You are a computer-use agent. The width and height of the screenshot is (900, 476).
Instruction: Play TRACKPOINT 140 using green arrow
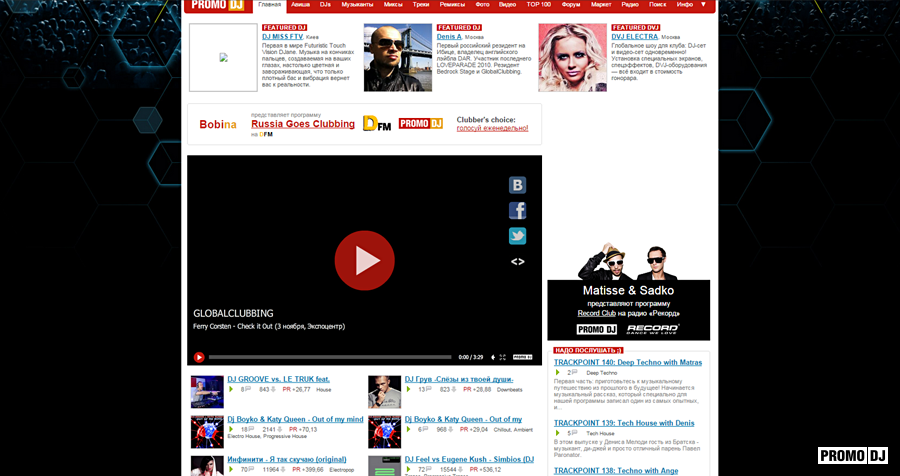click(x=558, y=372)
